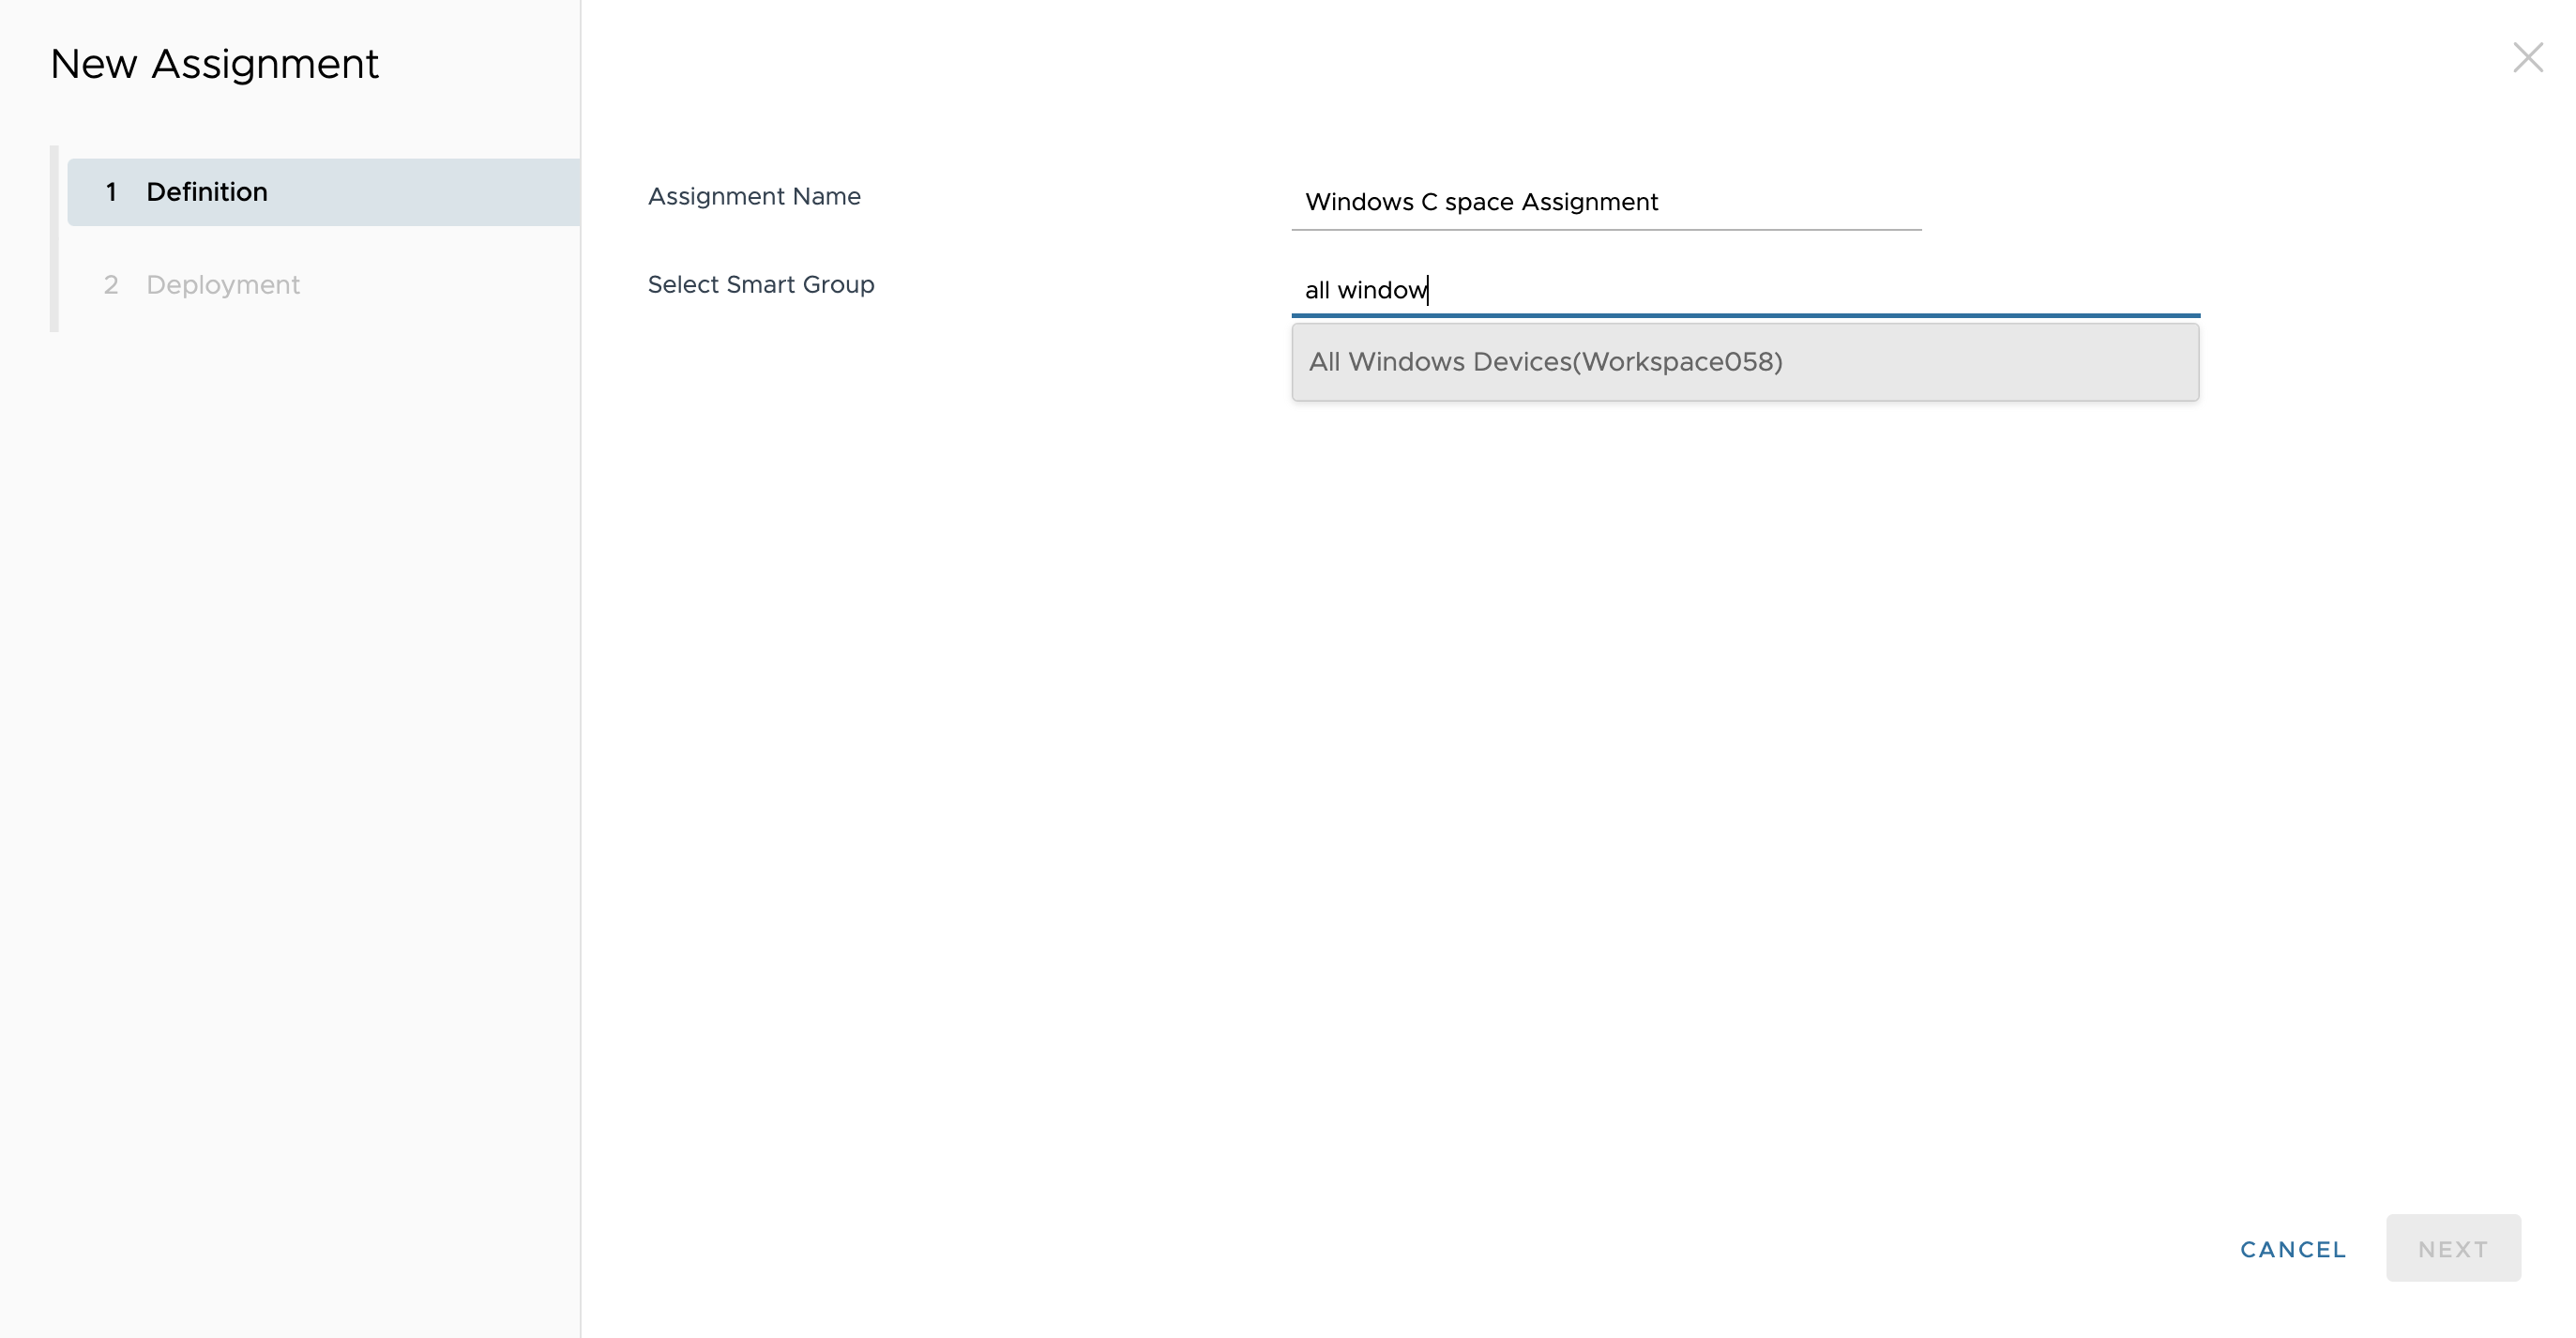The width and height of the screenshot is (2576, 1338).
Task: Select All Windows Devices(Workspace058) suggestion
Action: pos(1744,362)
